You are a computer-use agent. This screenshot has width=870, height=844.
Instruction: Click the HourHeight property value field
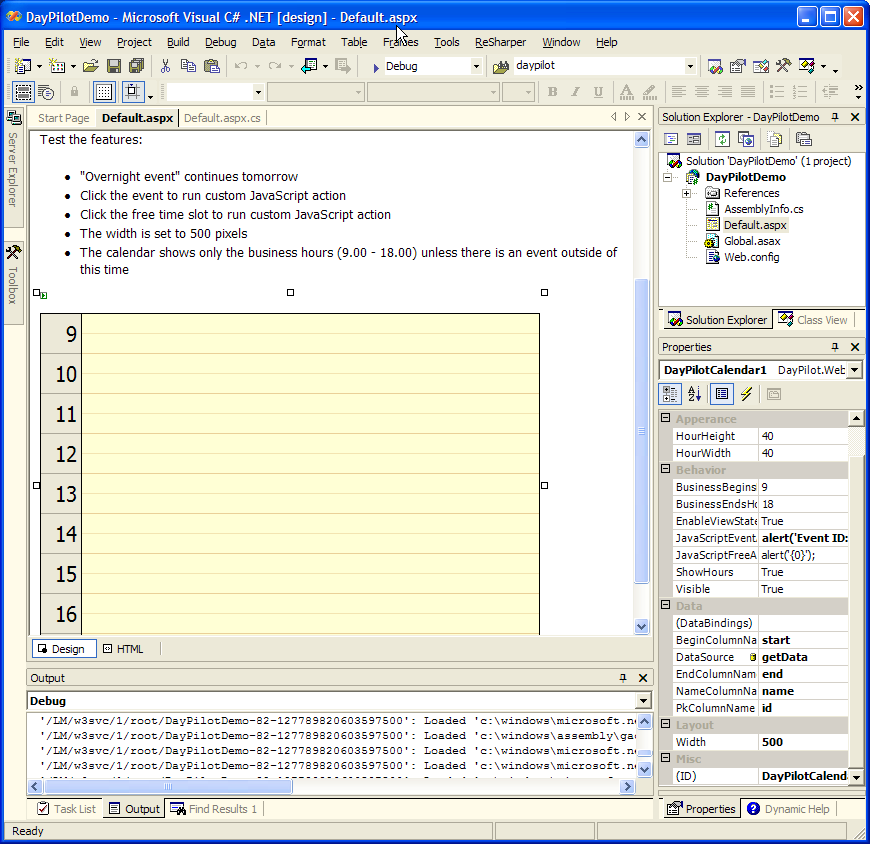tap(803, 436)
